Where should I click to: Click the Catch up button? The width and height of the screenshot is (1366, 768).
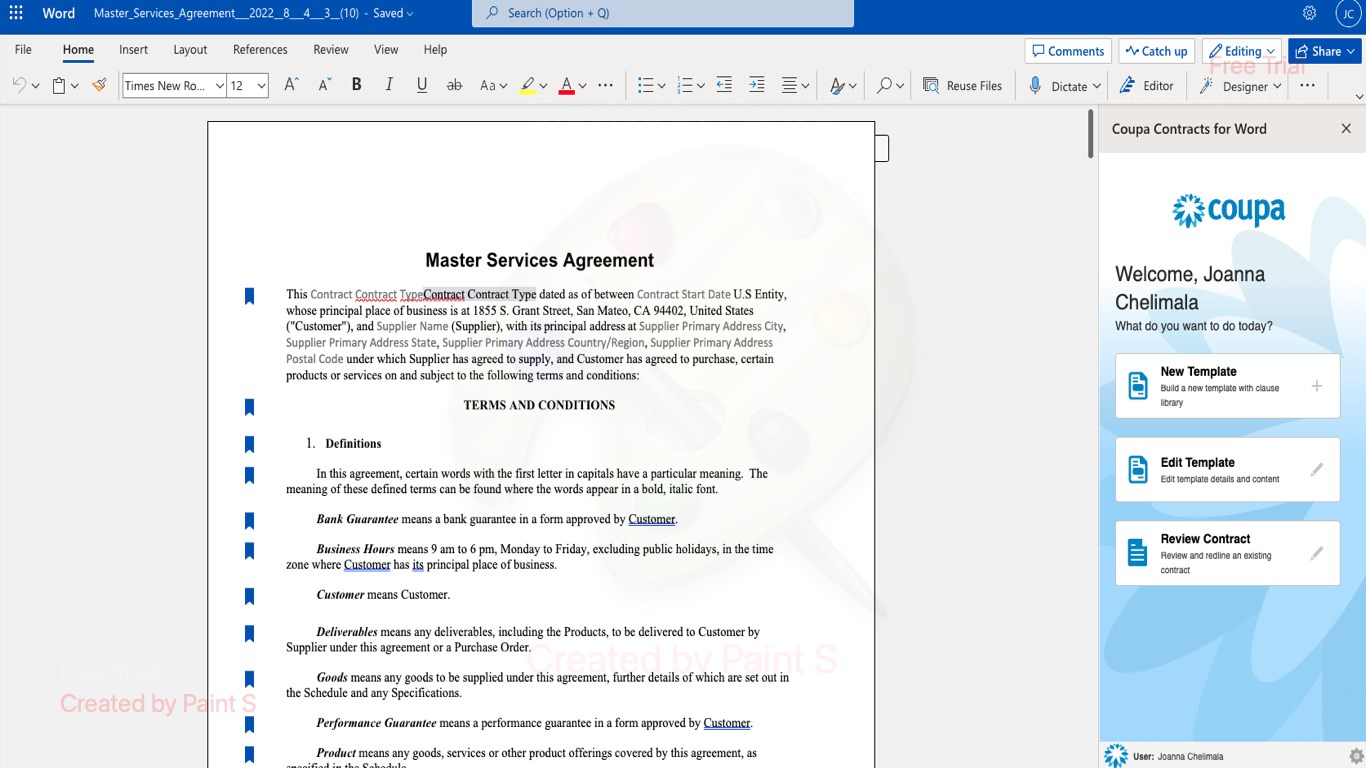pos(1156,51)
